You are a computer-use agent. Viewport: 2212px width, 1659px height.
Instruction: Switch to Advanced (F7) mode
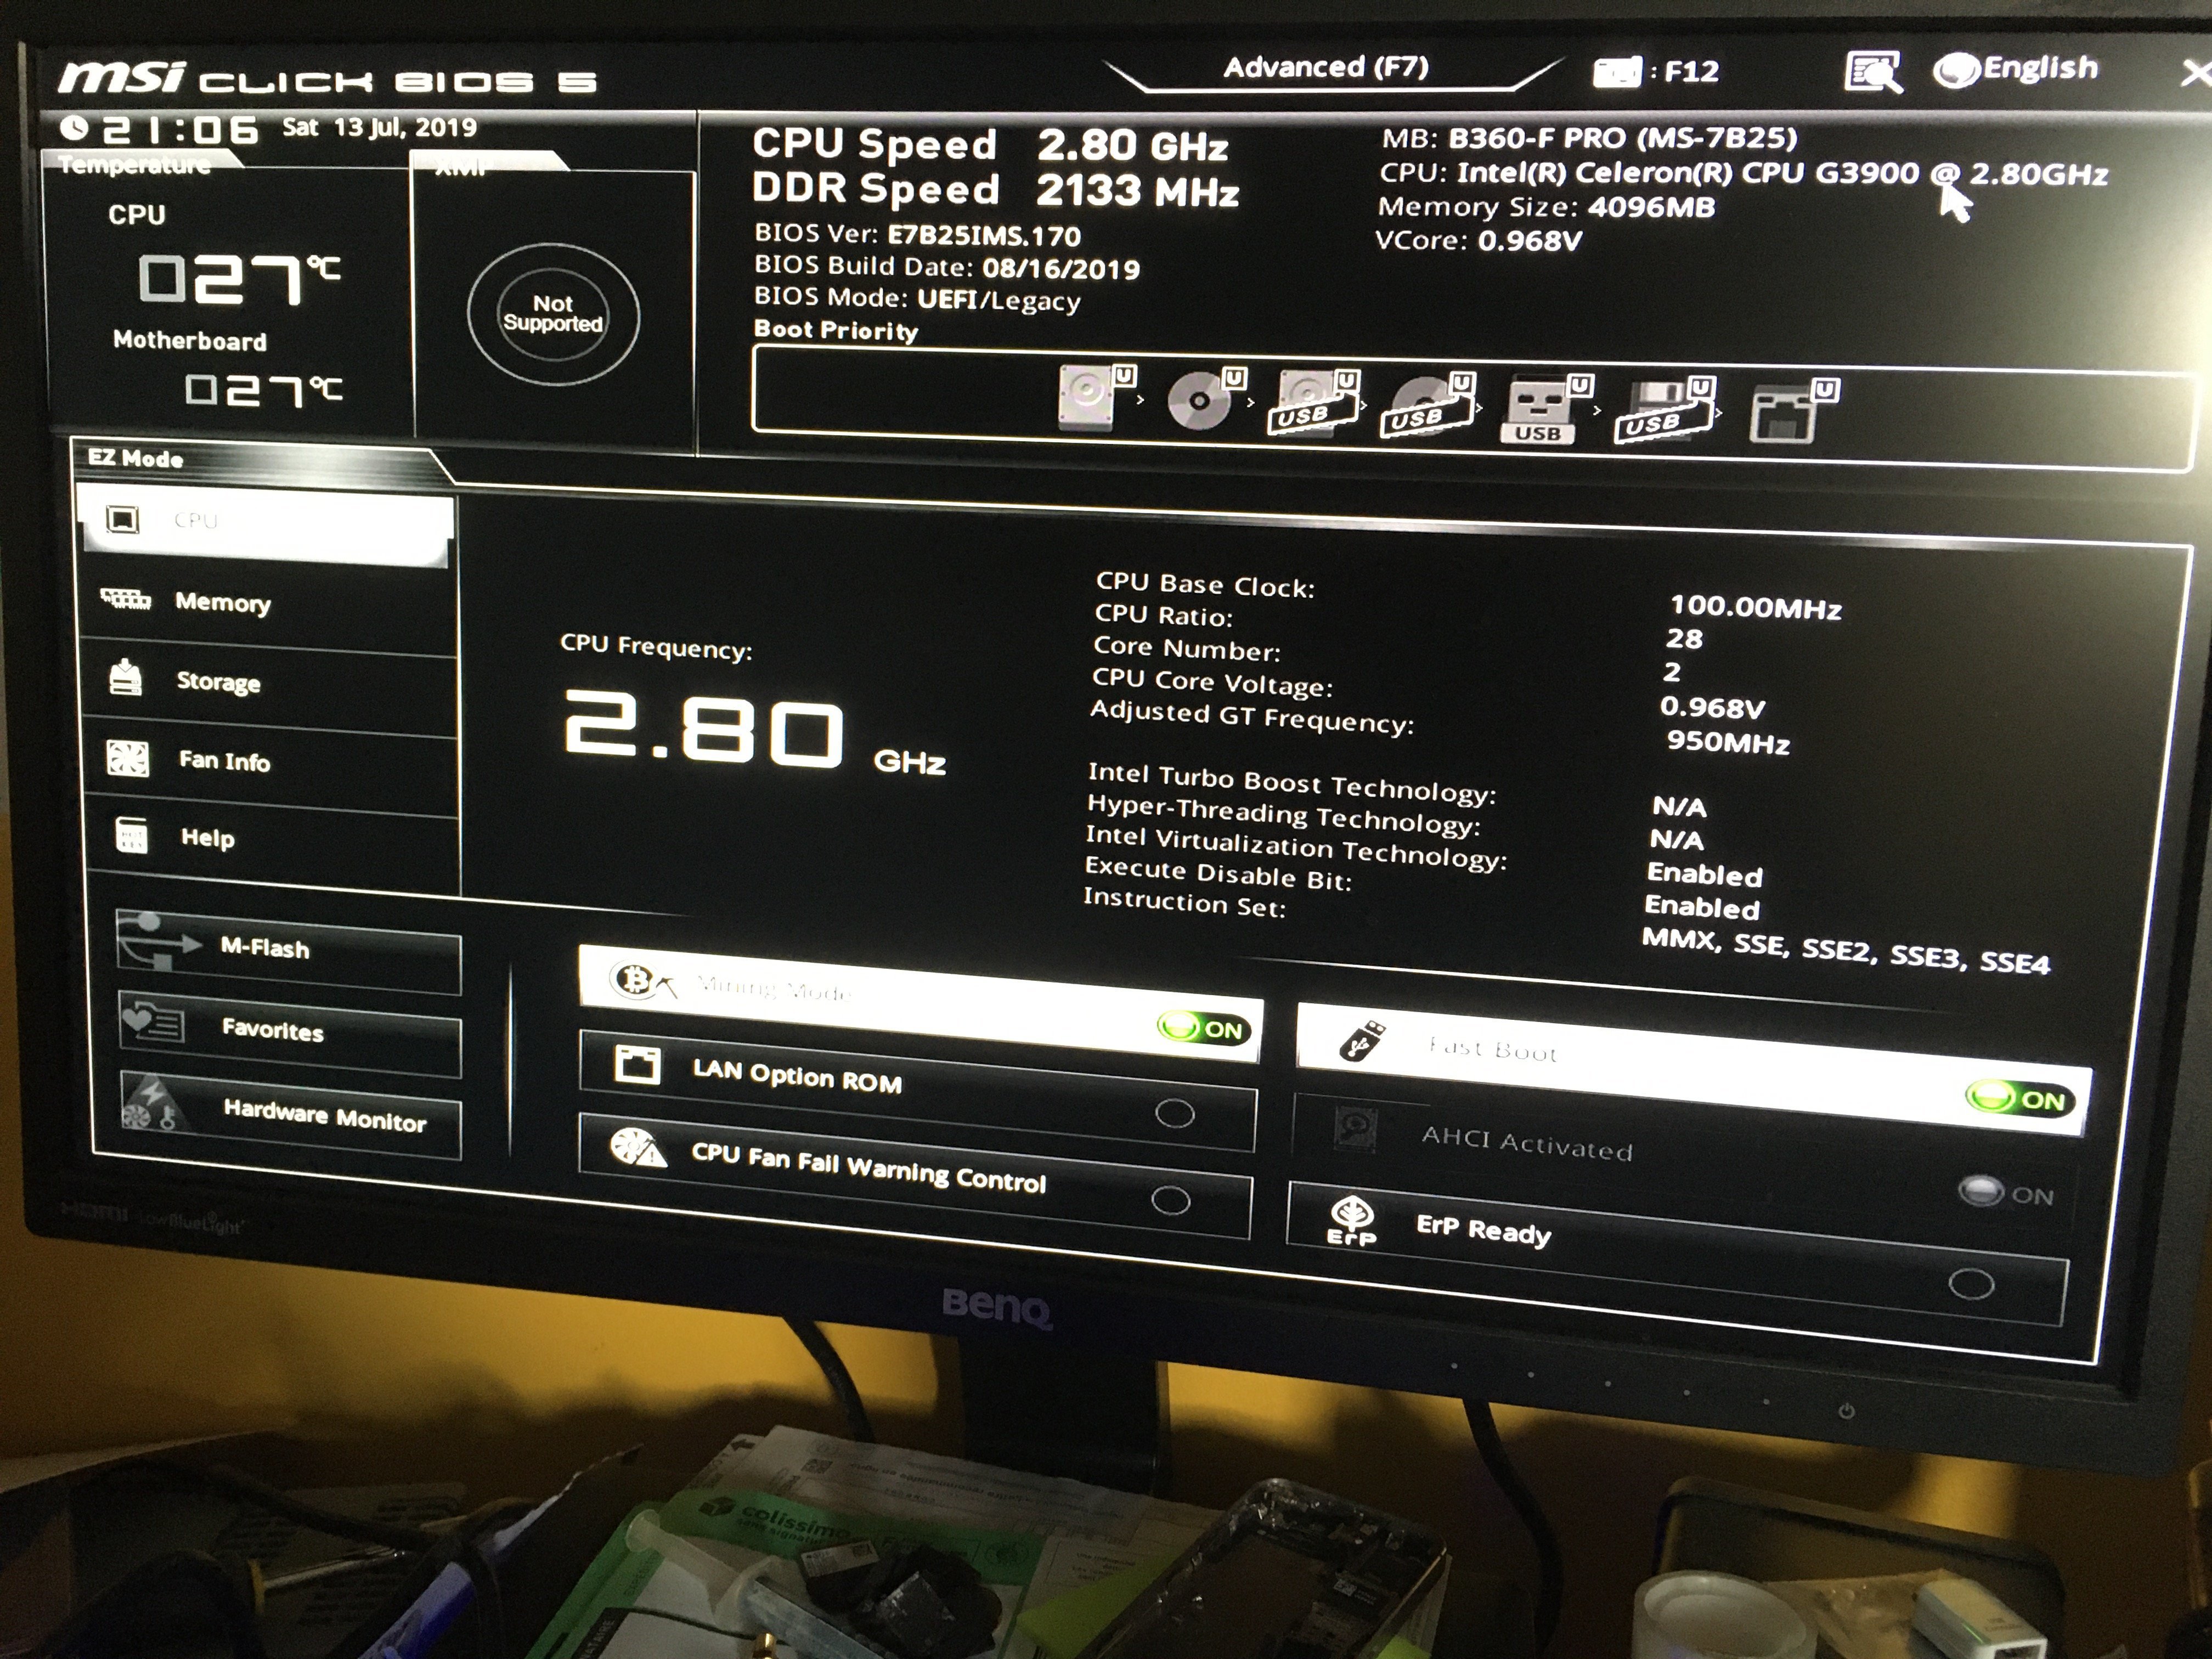(1326, 68)
